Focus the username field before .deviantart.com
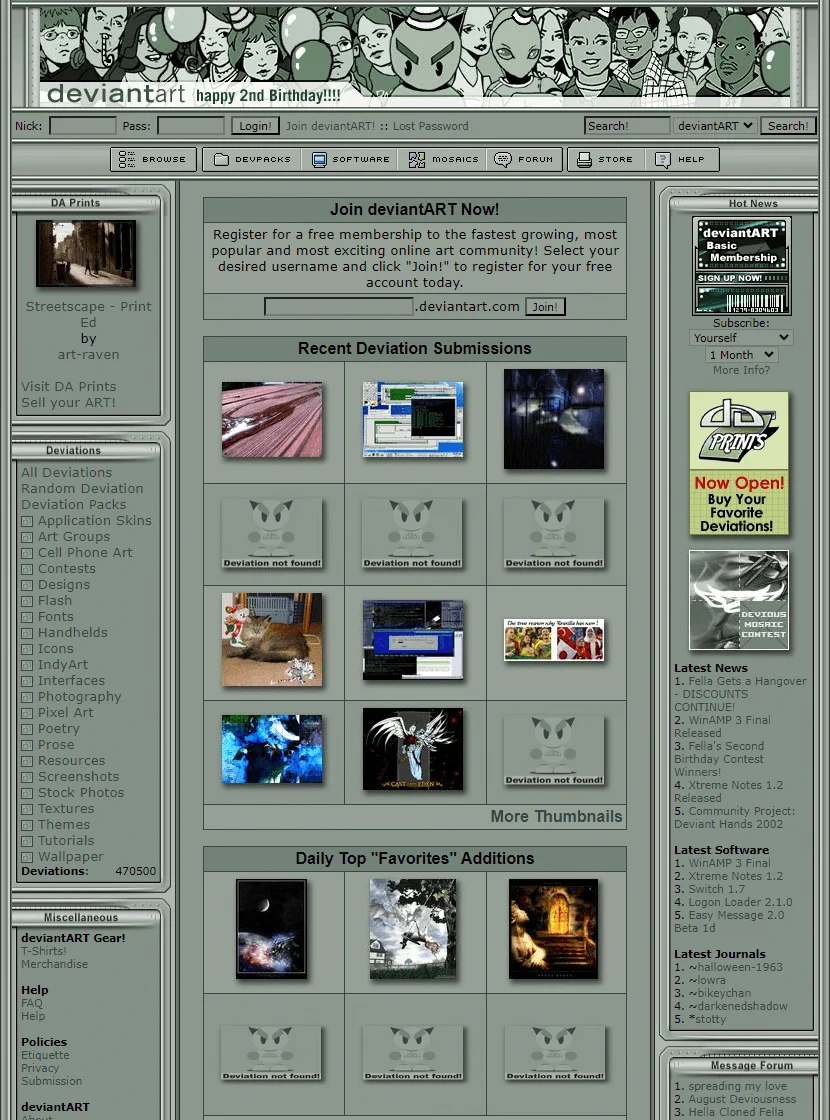 click(x=339, y=306)
